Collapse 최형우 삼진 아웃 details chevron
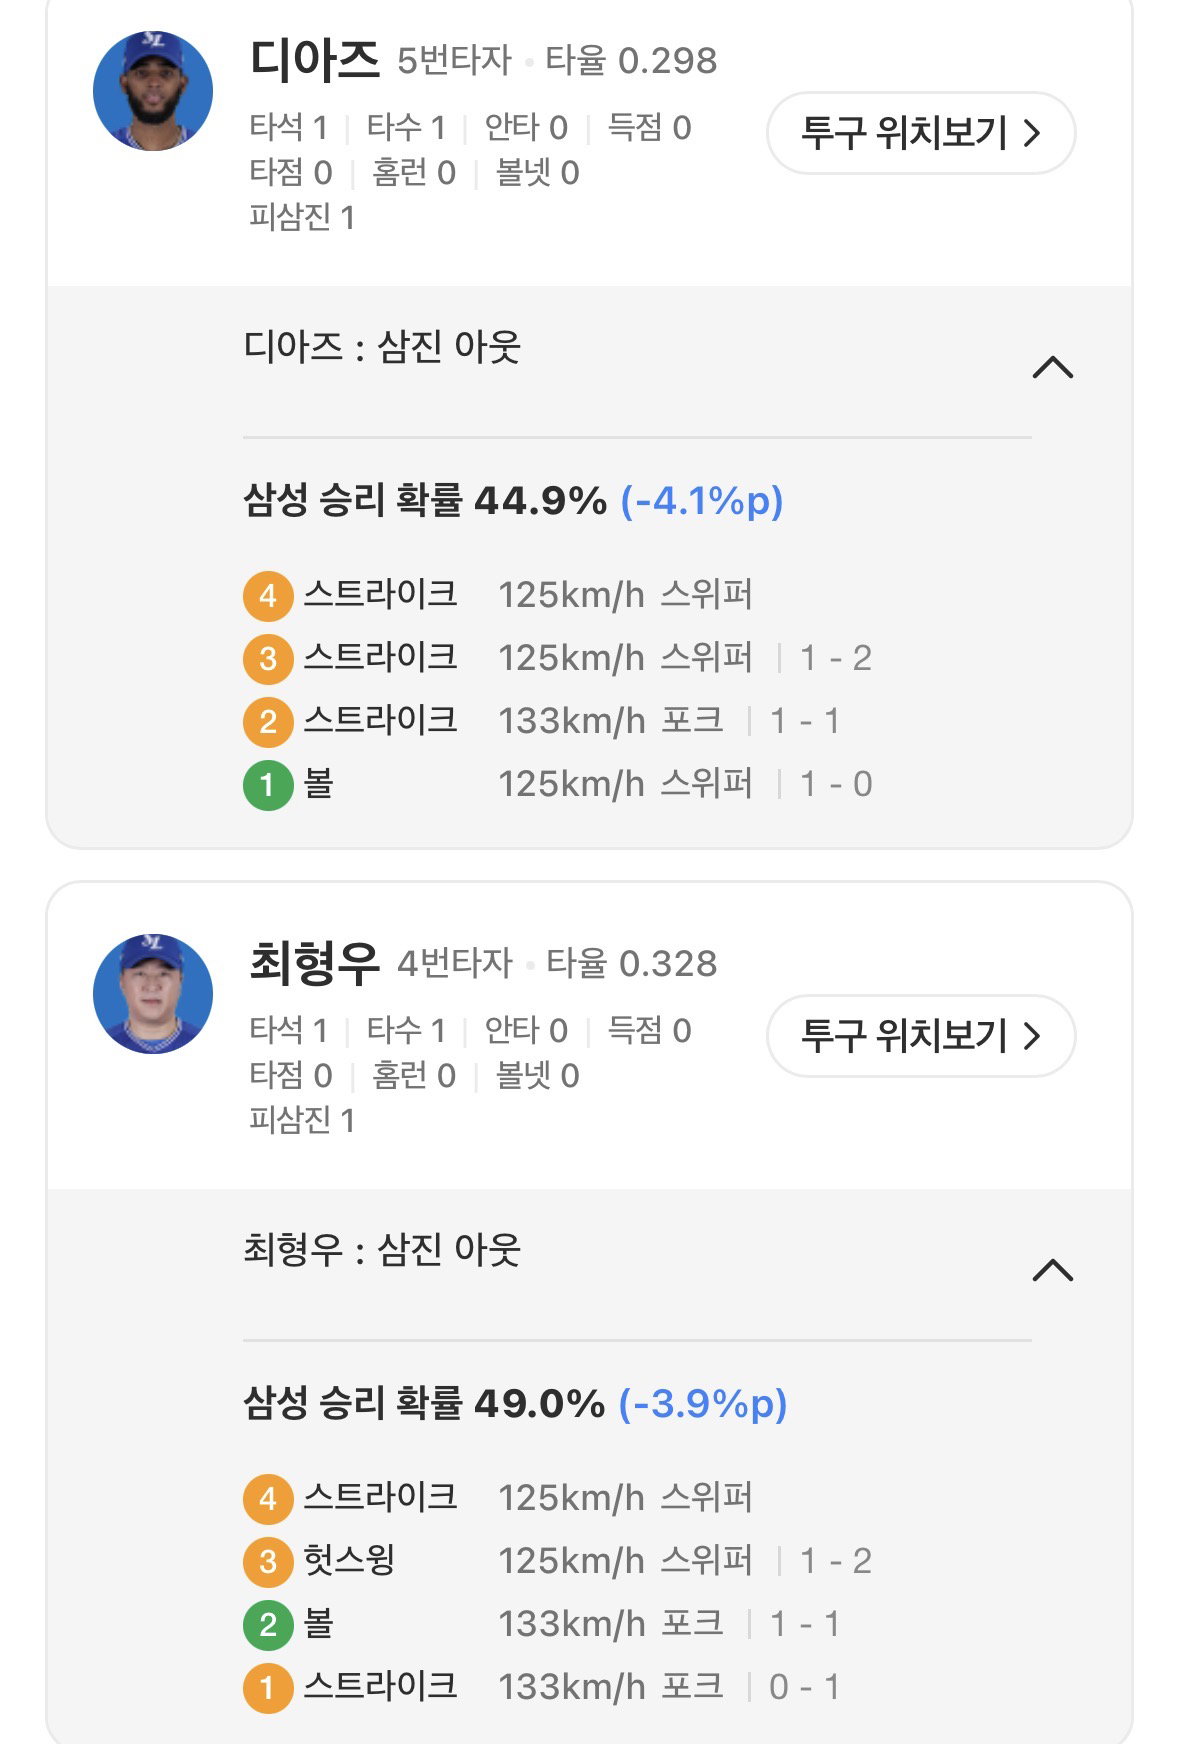 [x=1052, y=1271]
